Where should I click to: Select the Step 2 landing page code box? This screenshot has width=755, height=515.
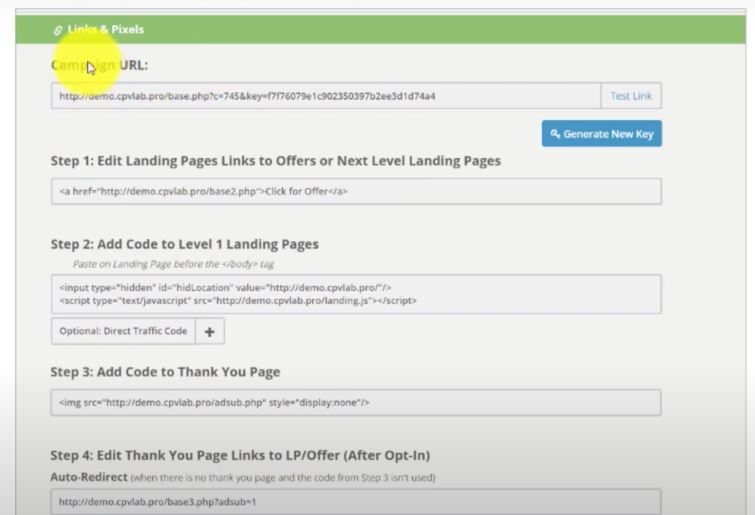[356, 294]
